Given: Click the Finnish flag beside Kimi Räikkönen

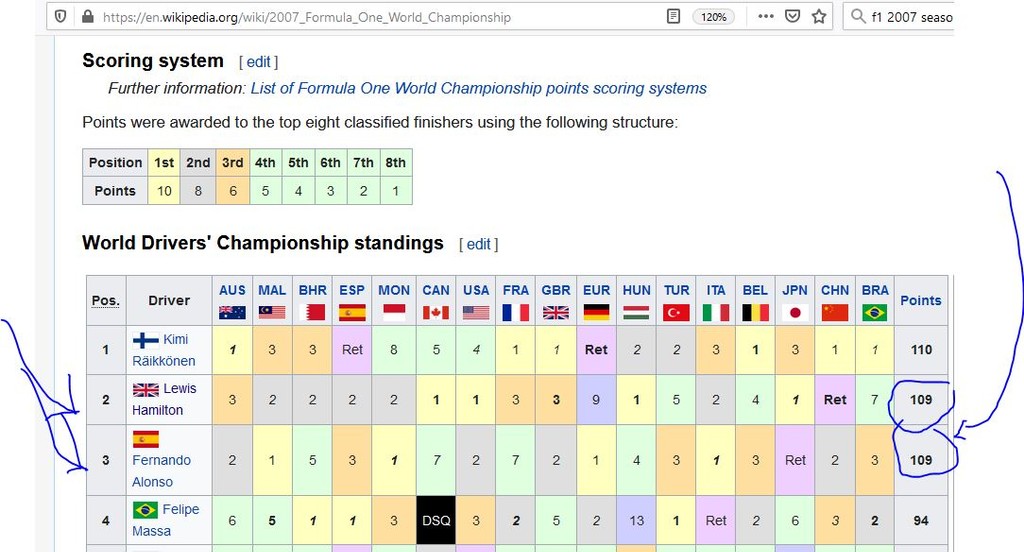Looking at the screenshot, I should [146, 340].
